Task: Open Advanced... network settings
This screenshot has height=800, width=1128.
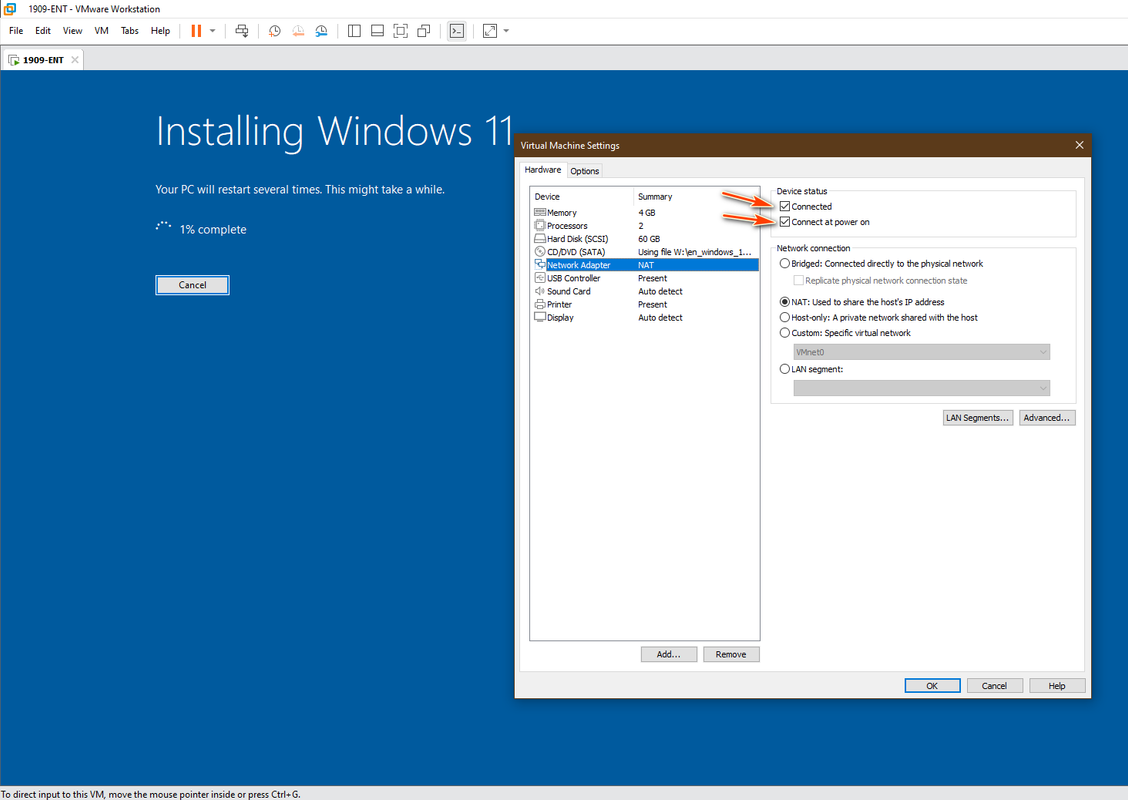Action: (1047, 418)
